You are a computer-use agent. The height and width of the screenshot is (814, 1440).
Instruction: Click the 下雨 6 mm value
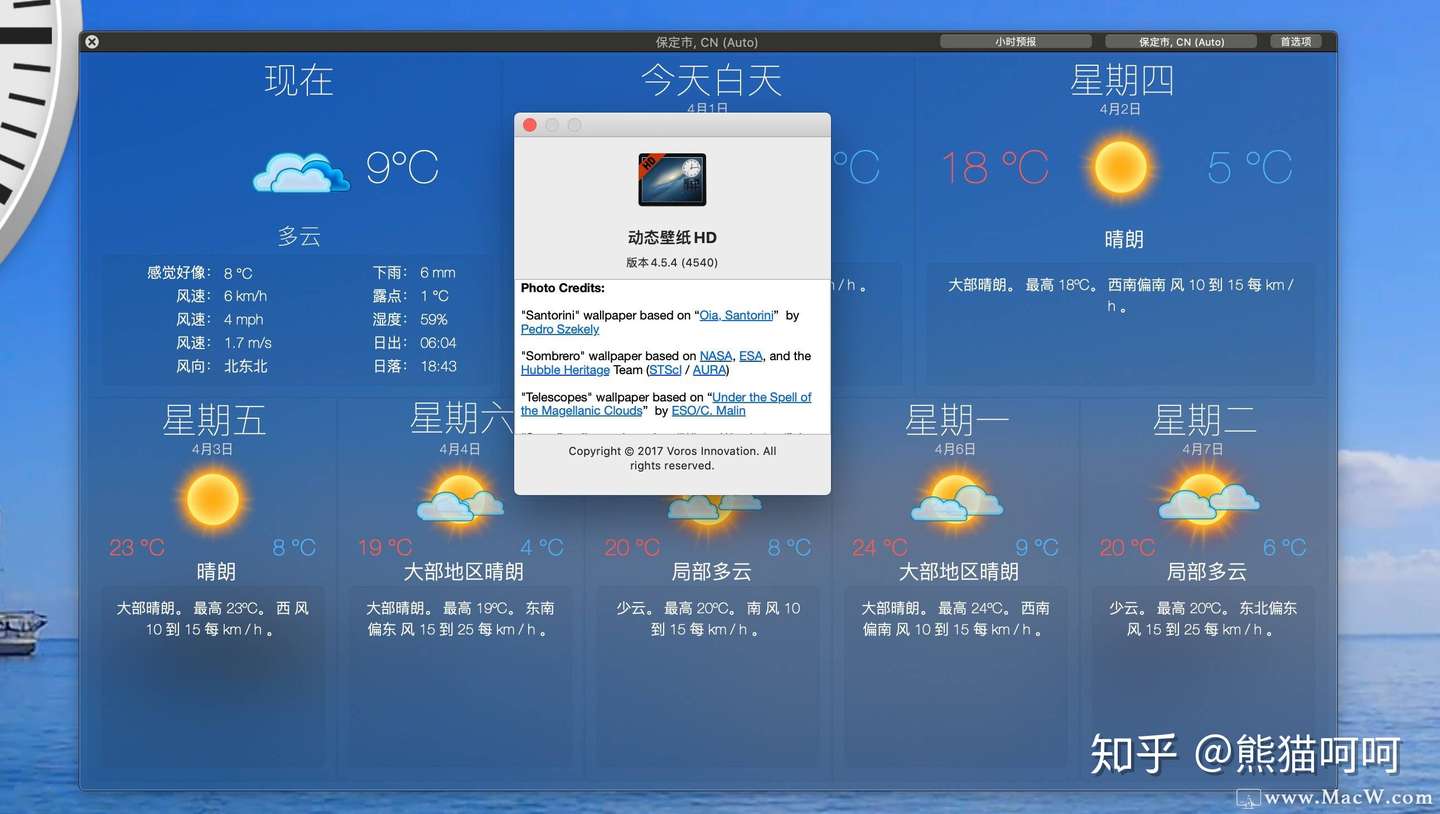coord(438,273)
